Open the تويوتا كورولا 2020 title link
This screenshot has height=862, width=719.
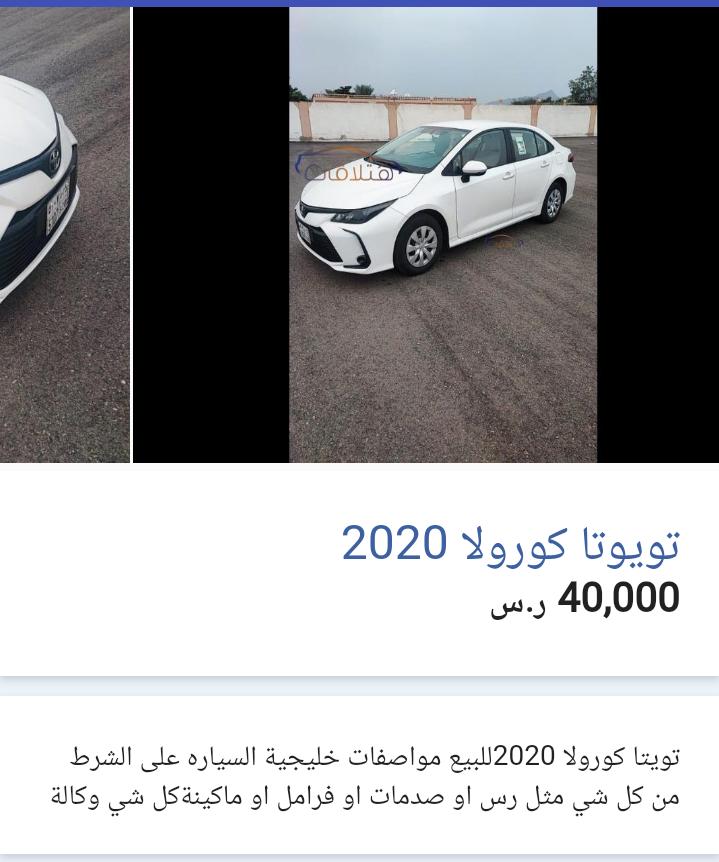[x=511, y=543]
